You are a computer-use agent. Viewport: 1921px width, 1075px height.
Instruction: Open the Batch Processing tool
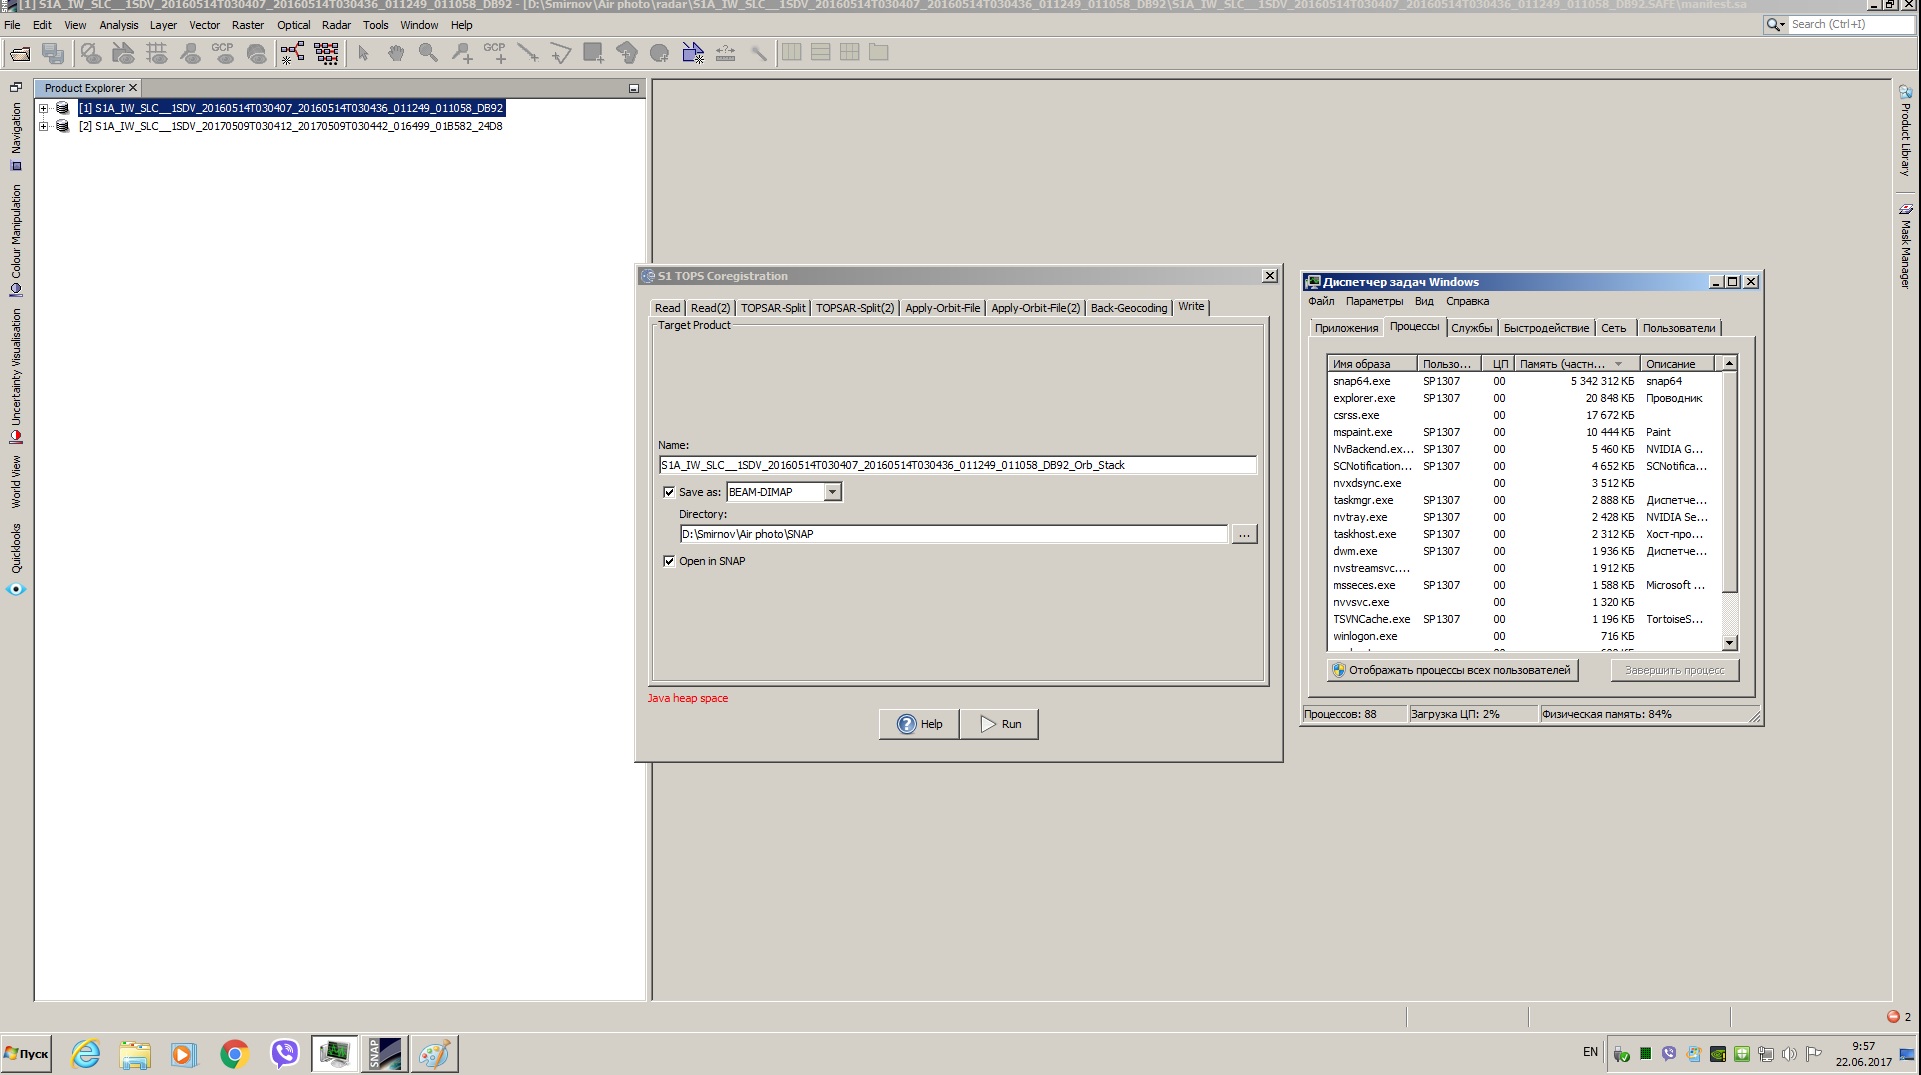(x=326, y=53)
